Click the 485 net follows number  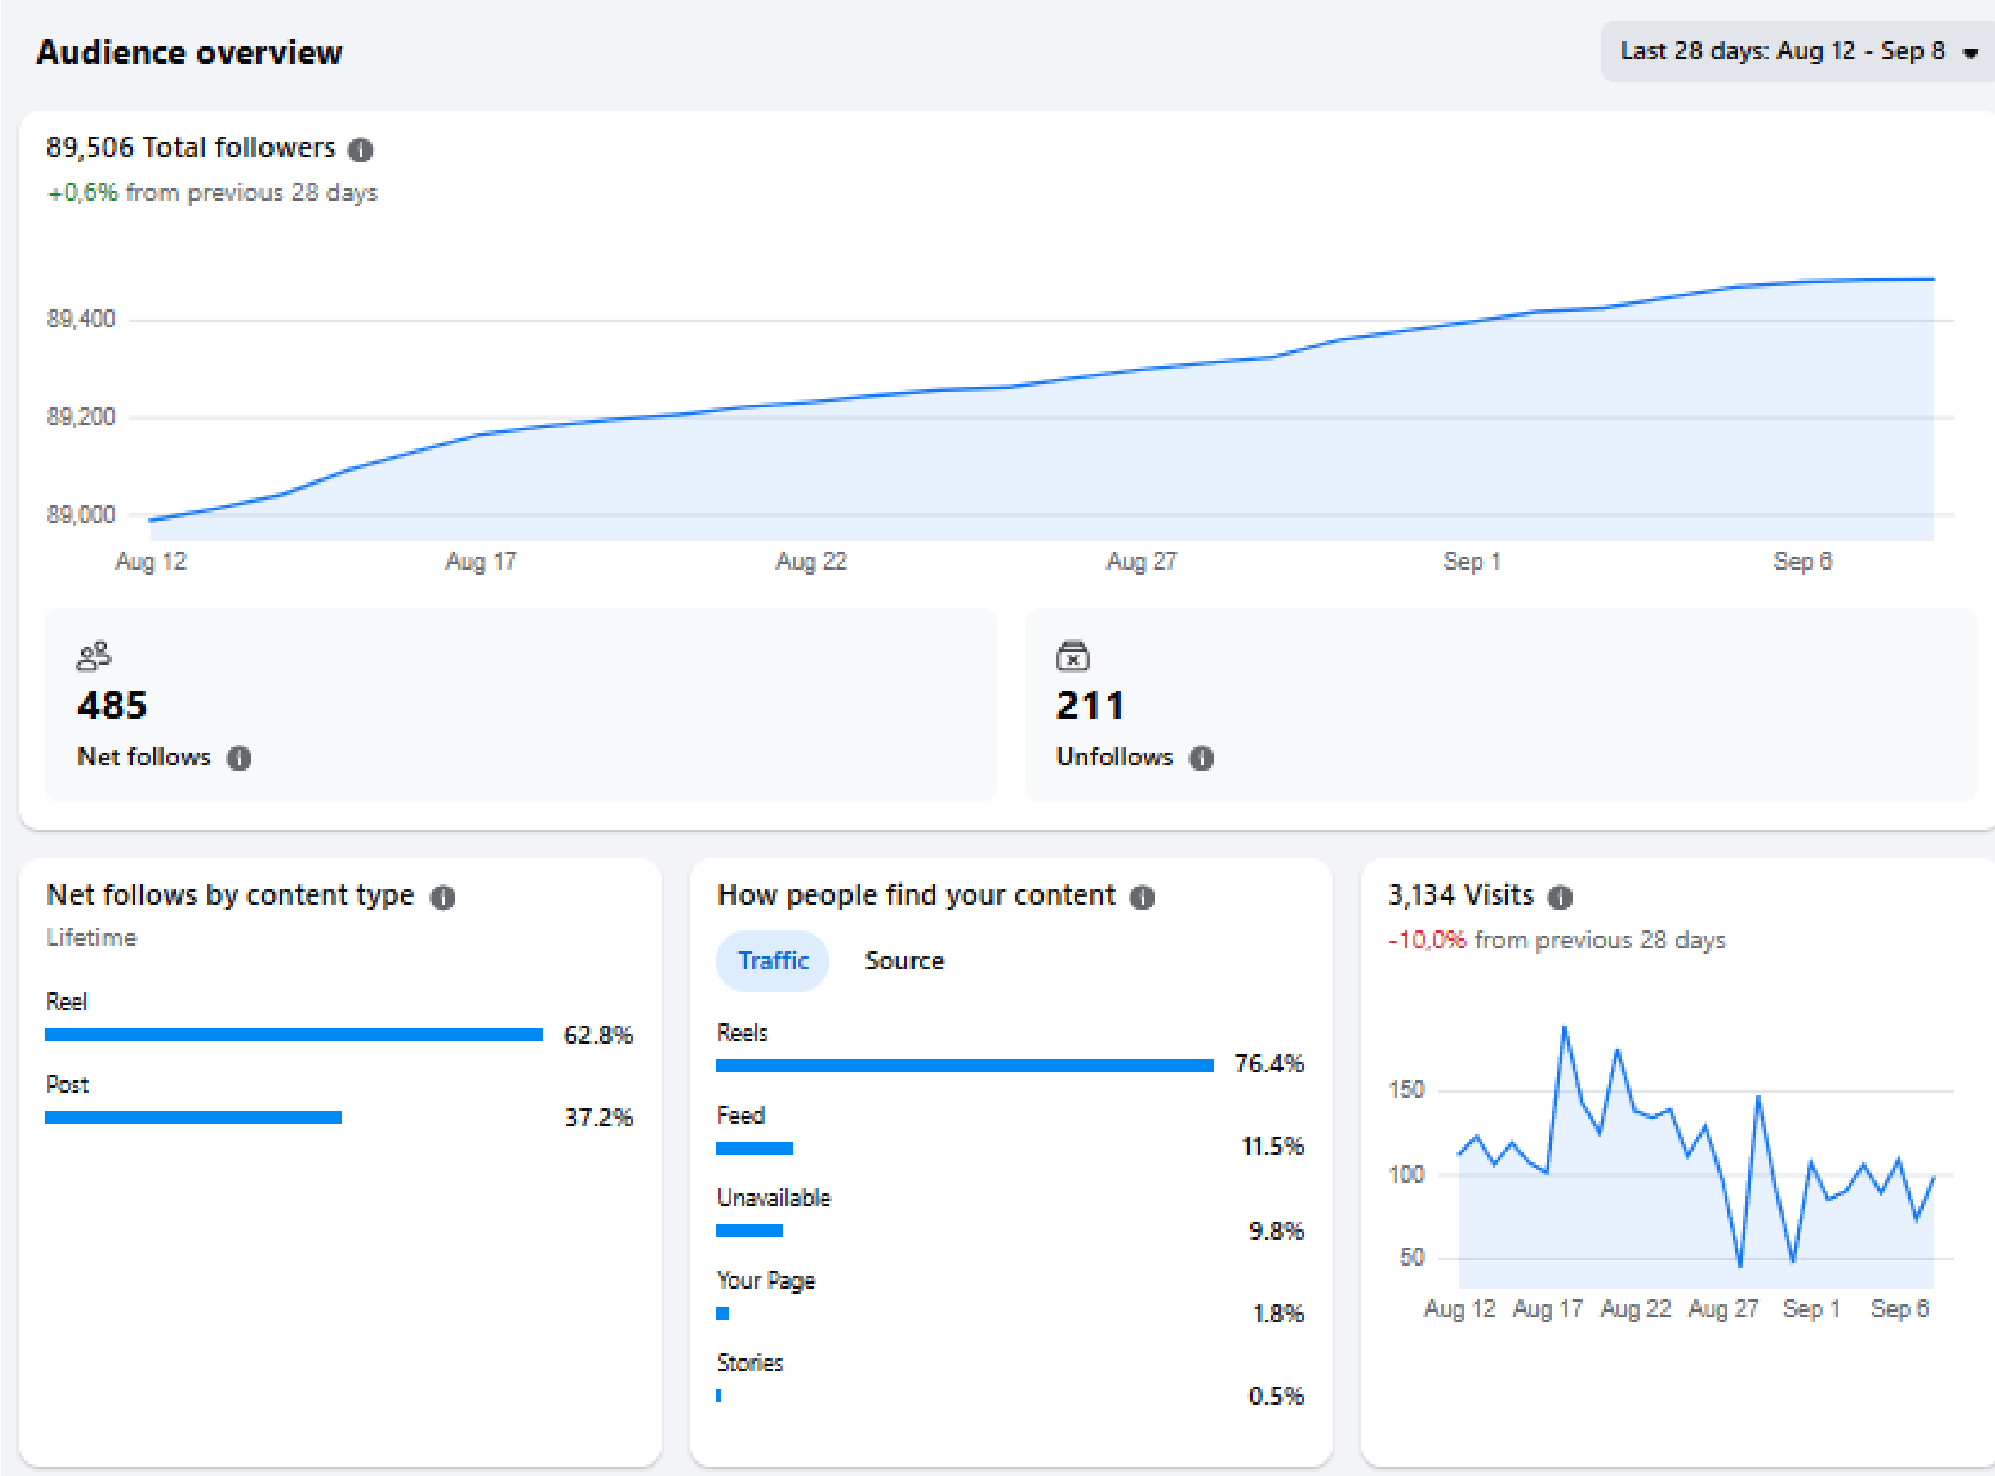coord(112,706)
